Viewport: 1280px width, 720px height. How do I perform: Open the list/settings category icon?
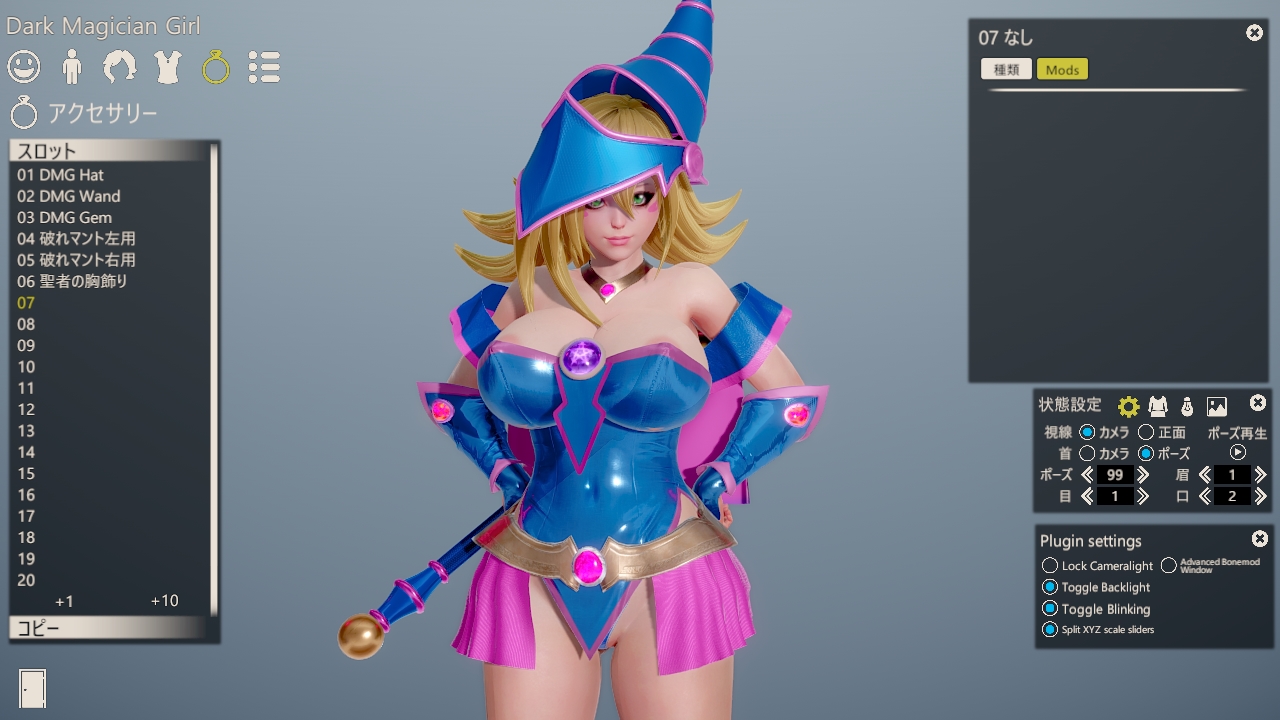click(264, 67)
